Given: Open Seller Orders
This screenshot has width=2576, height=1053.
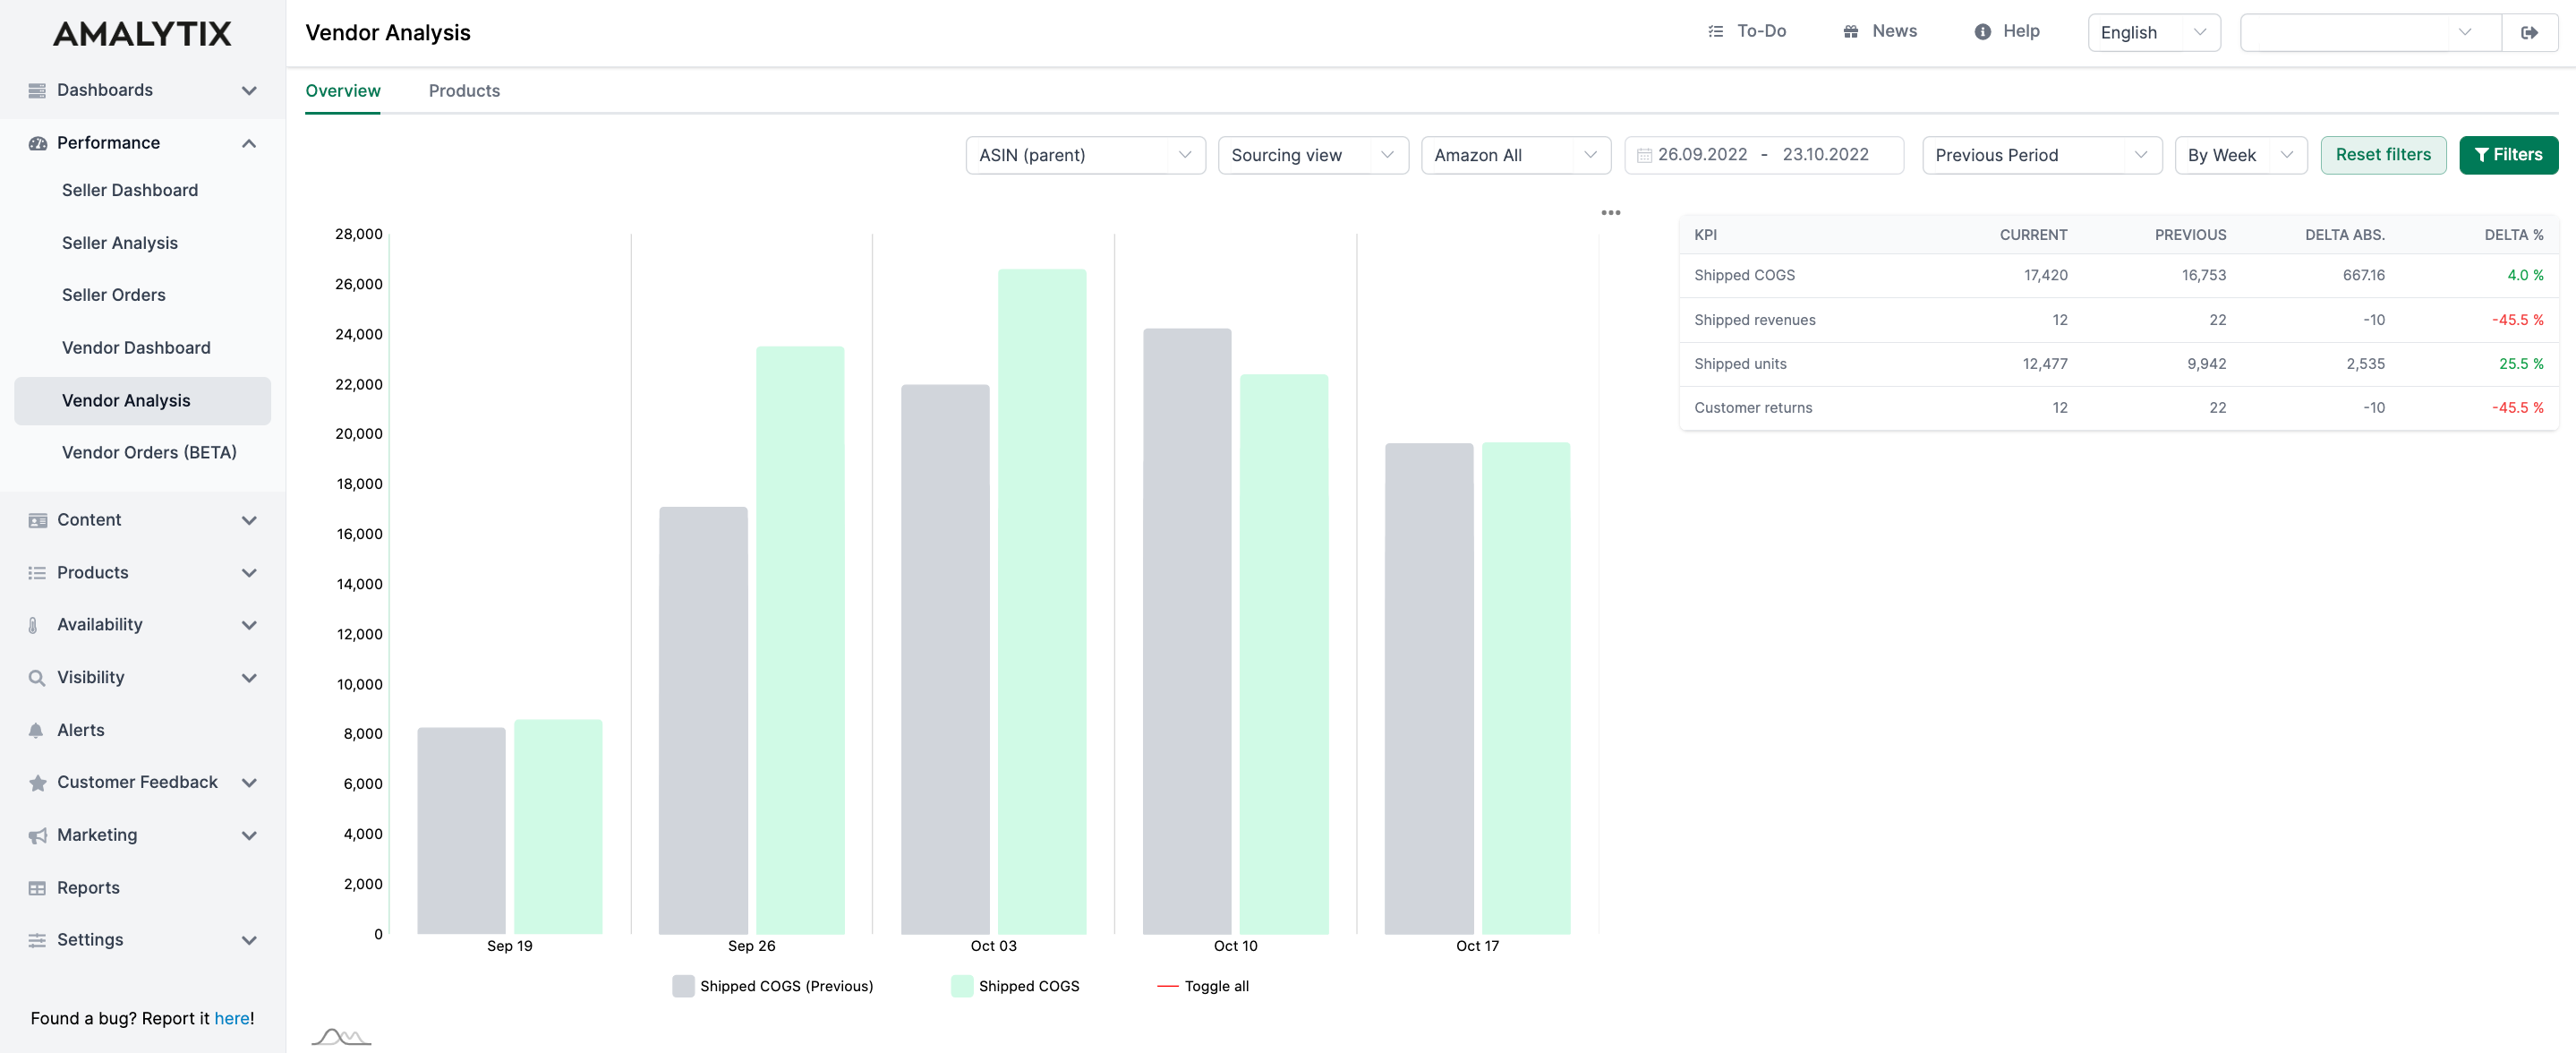Looking at the screenshot, I should (114, 295).
